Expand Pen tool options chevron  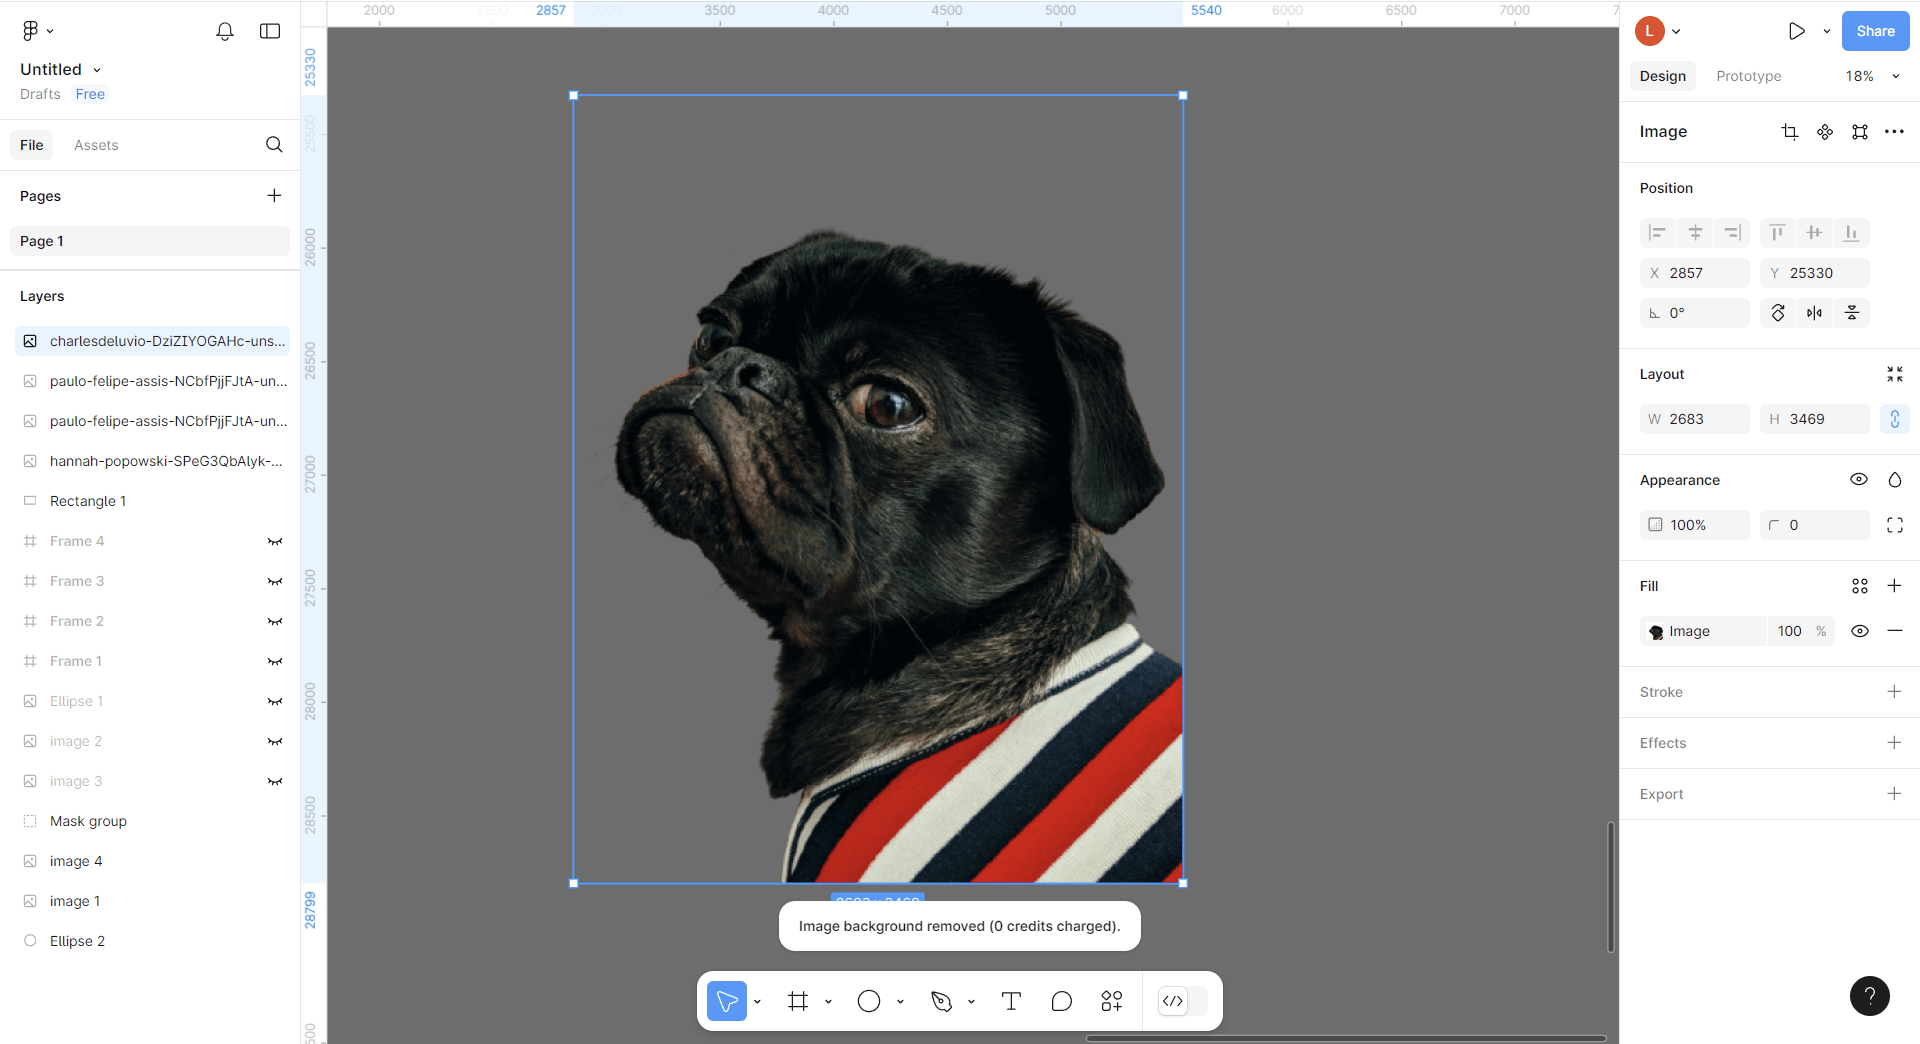pos(971,1001)
